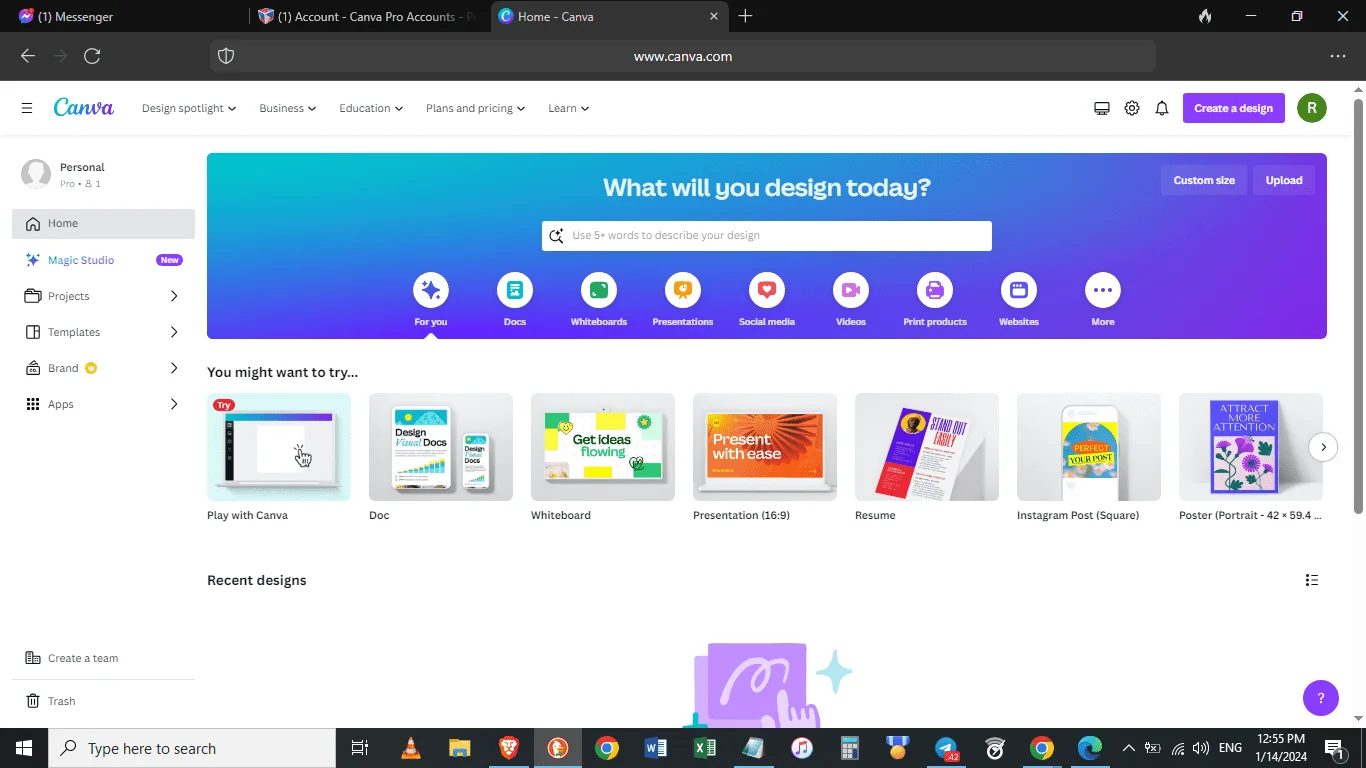Select the Videos category icon
Image resolution: width=1366 pixels, height=768 pixels.
pos(851,290)
